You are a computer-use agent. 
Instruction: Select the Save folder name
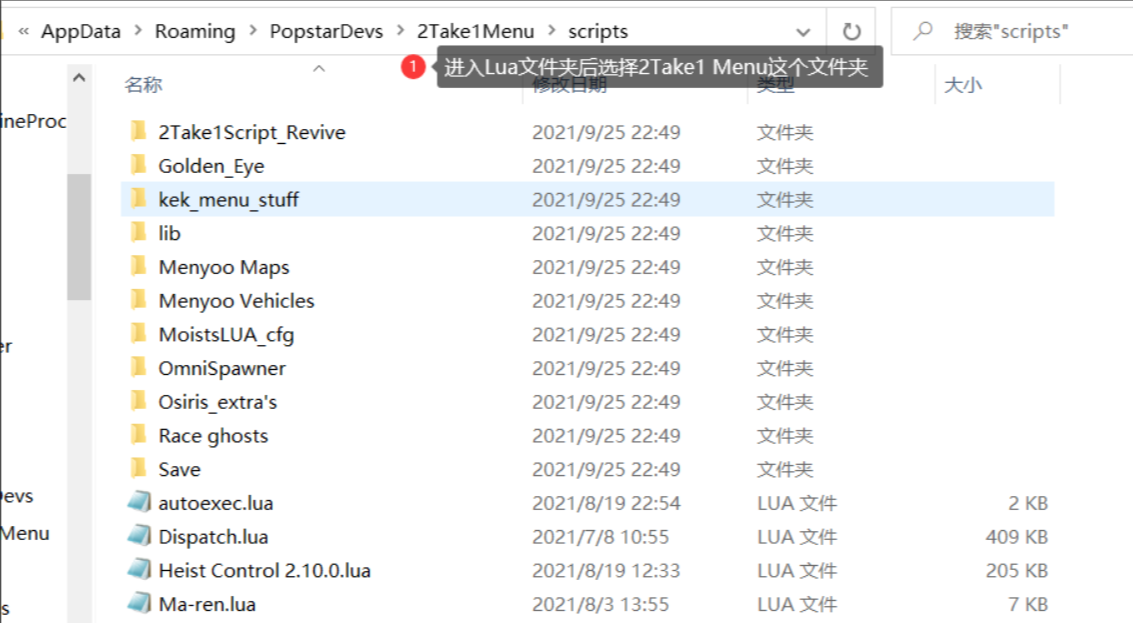click(x=179, y=470)
